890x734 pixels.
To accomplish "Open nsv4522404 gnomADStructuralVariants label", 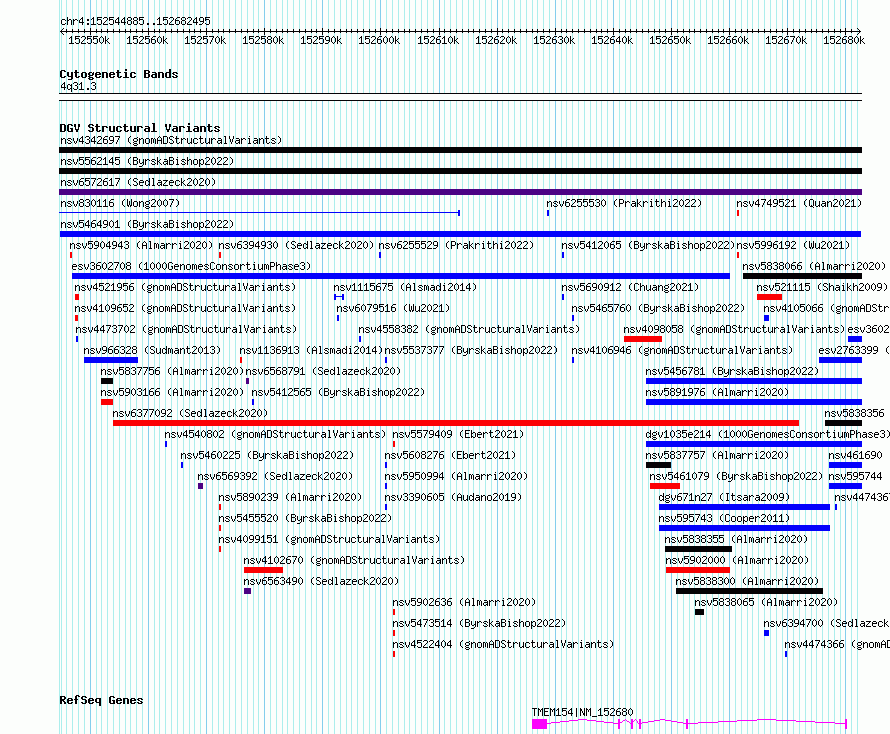I will click(503, 644).
